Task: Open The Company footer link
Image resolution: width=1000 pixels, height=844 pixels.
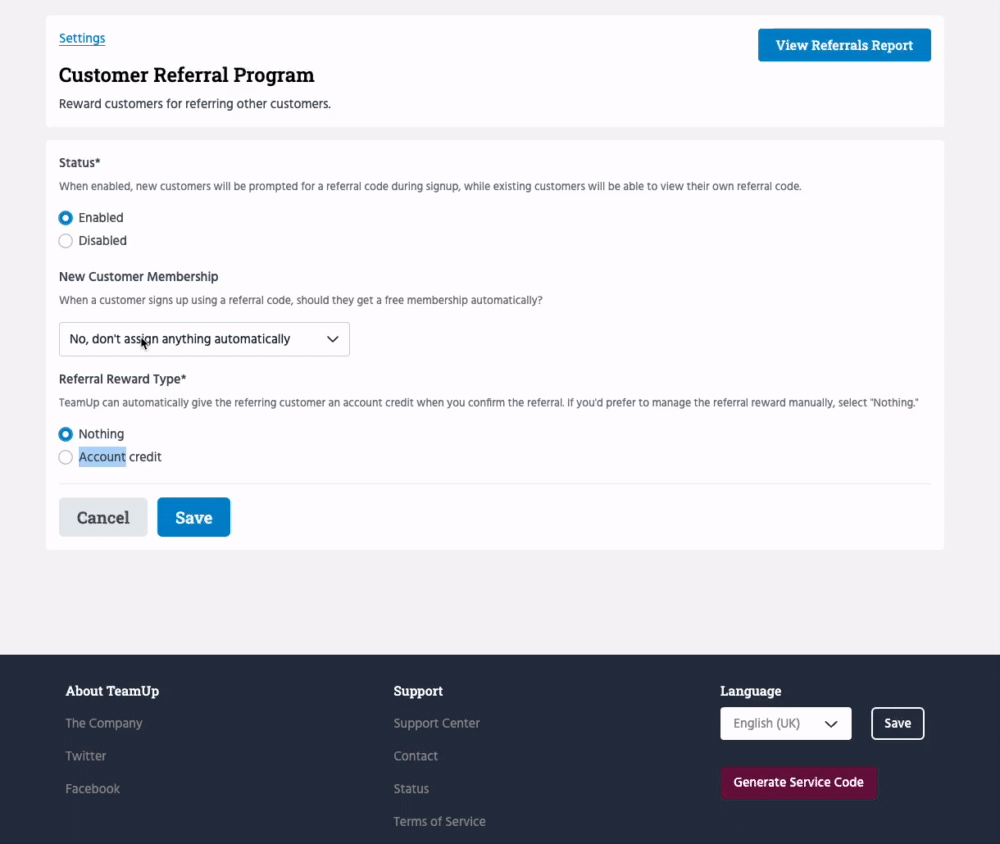Action: 104,723
